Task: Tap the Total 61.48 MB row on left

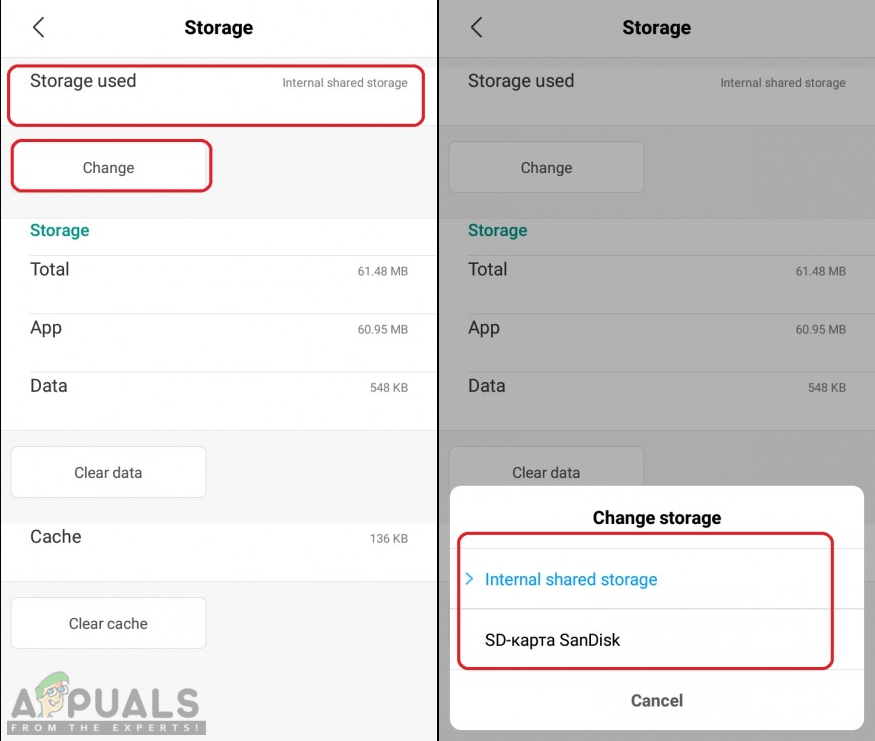Action: tap(218, 270)
